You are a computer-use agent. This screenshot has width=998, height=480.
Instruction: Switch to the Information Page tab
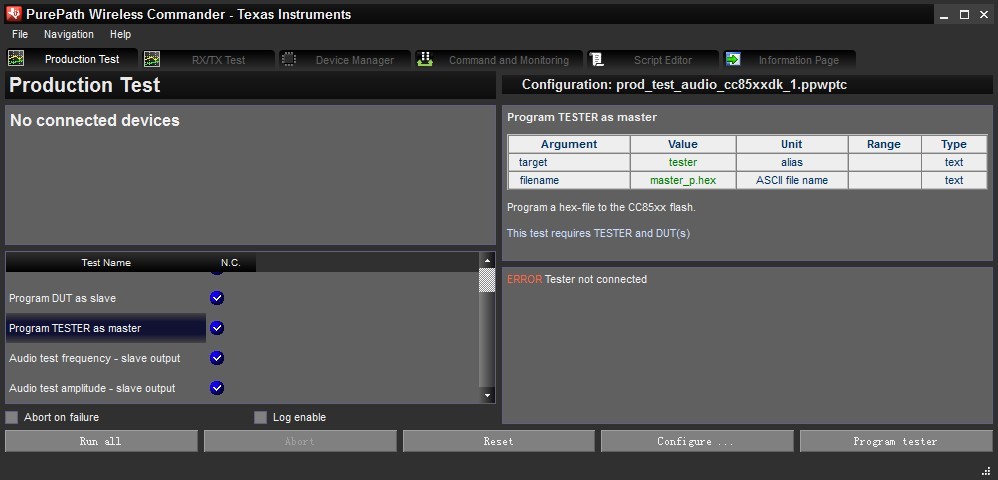pos(789,60)
